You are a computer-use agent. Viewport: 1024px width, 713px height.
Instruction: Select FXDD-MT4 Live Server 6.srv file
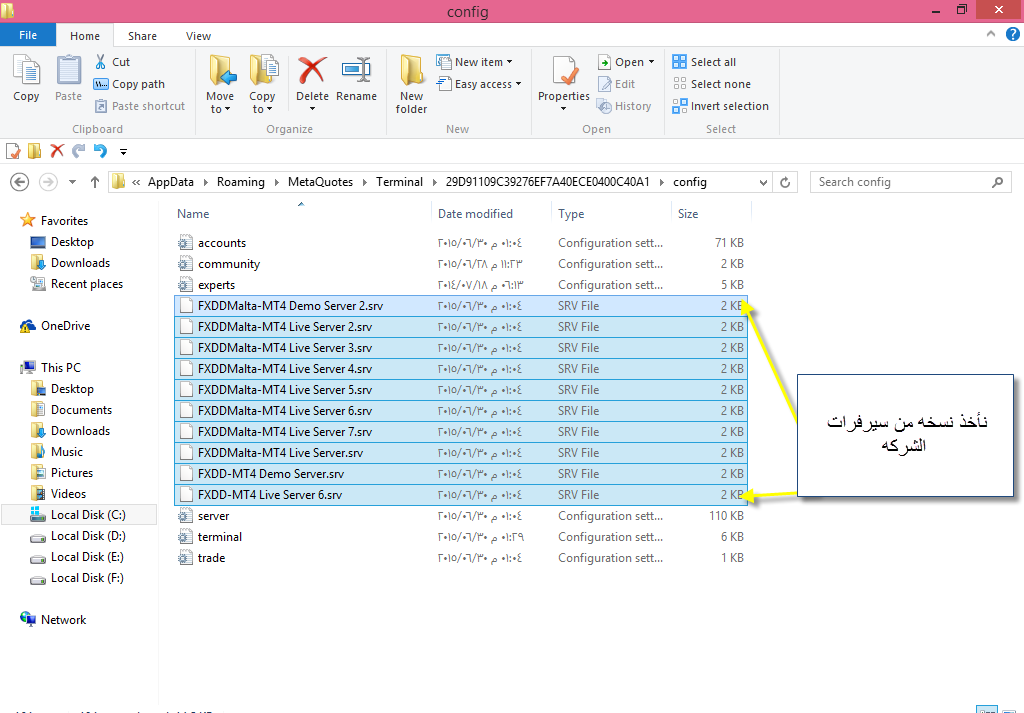460,495
